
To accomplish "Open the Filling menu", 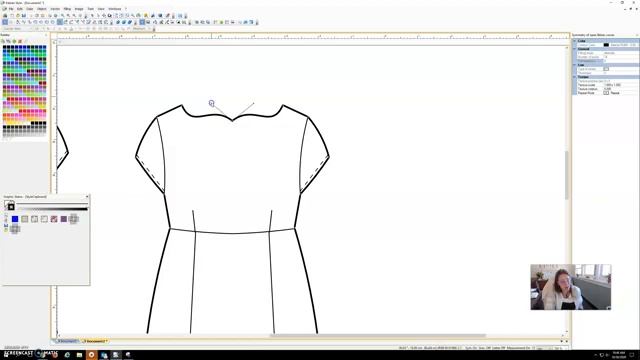I will tap(67, 9).
